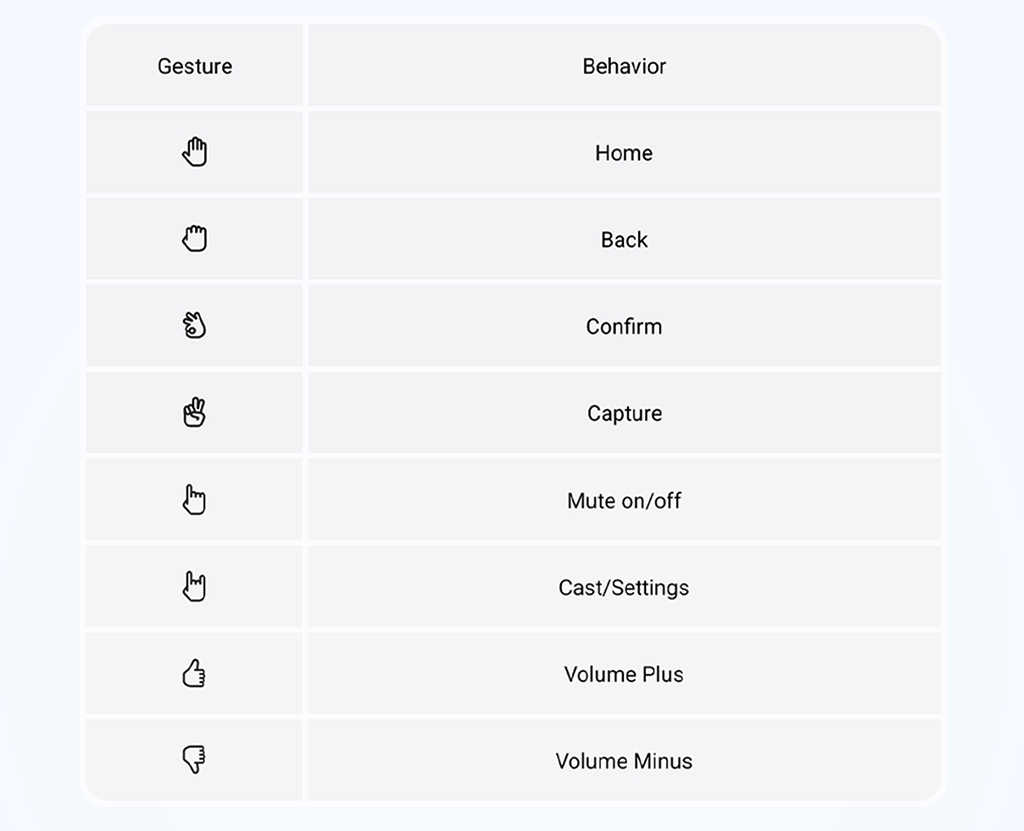Click the fist Back gesture icon
The width and height of the screenshot is (1024, 831).
[195, 238]
